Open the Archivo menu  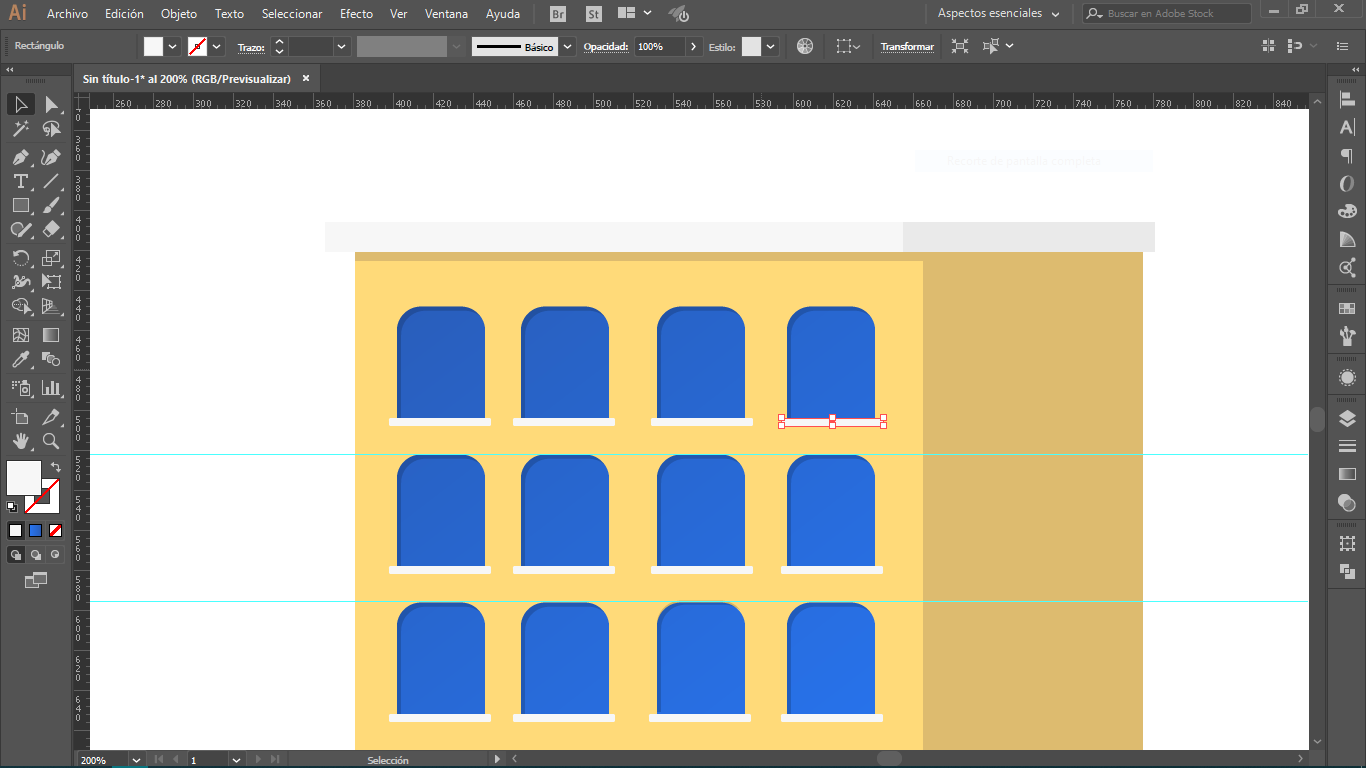[x=67, y=14]
